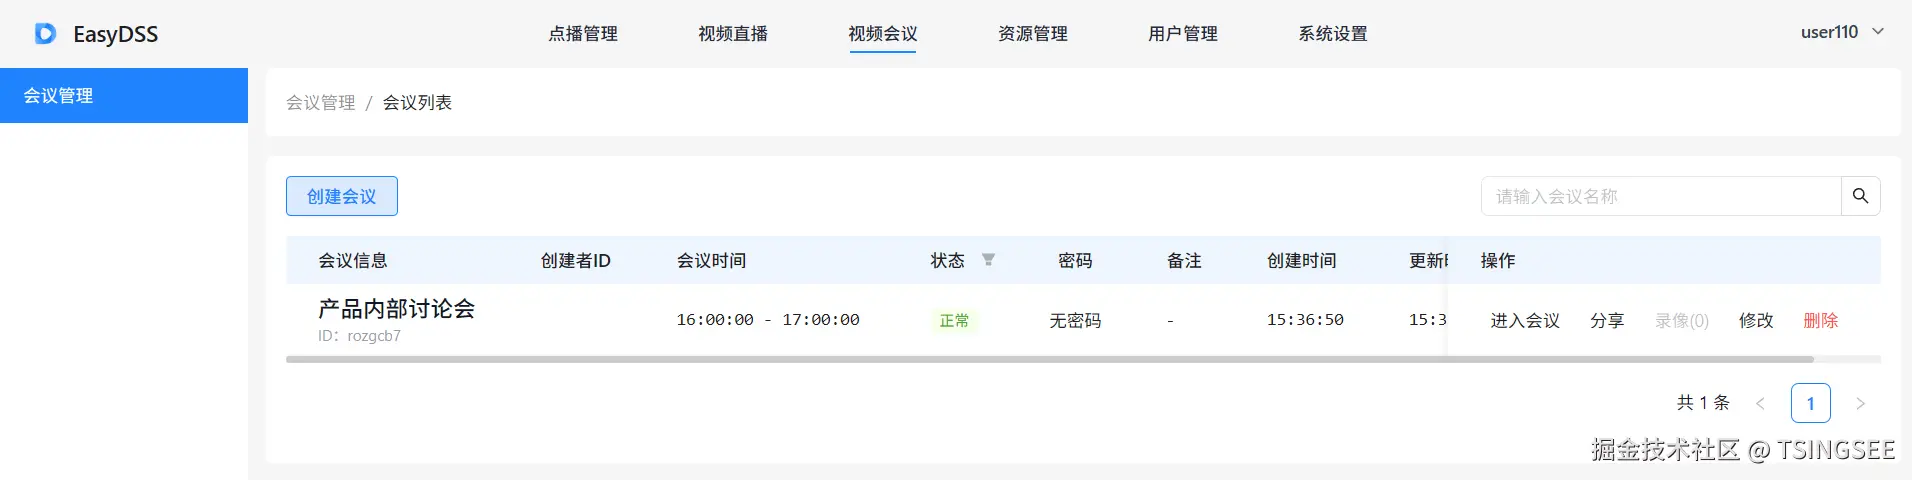
Task: Click the EasyDSS logo icon
Action: point(45,34)
